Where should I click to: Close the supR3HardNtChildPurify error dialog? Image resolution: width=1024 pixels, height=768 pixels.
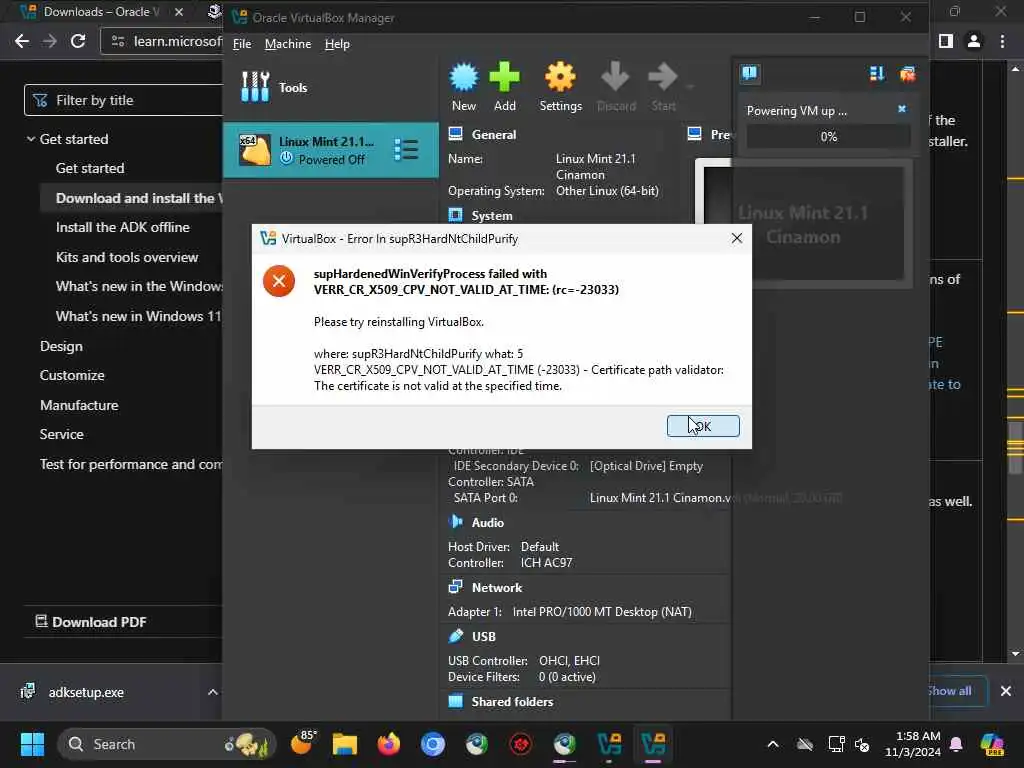click(737, 238)
